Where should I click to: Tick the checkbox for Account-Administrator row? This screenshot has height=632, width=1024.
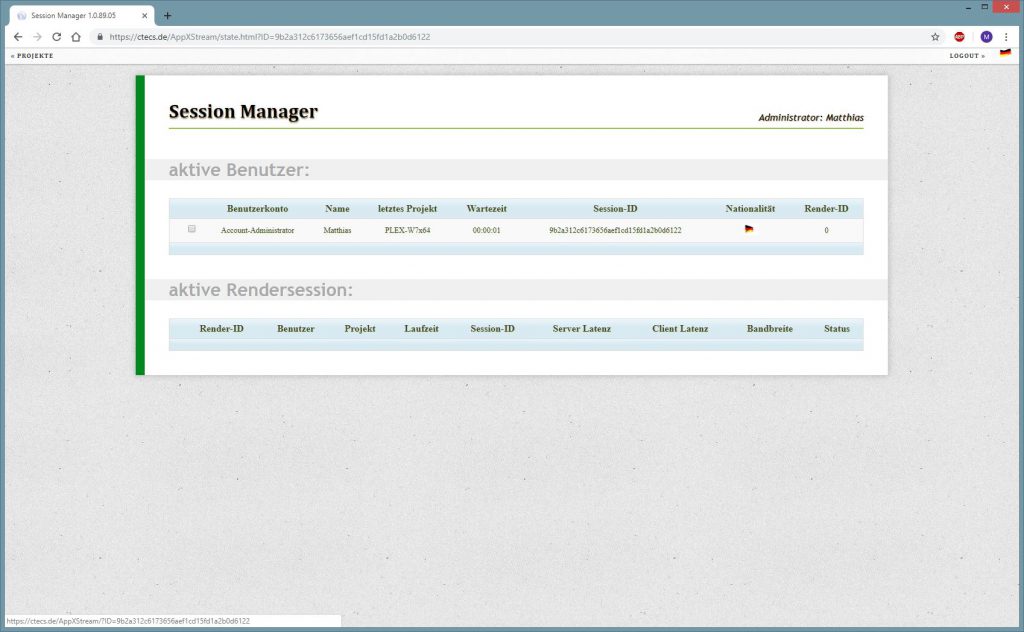192,229
